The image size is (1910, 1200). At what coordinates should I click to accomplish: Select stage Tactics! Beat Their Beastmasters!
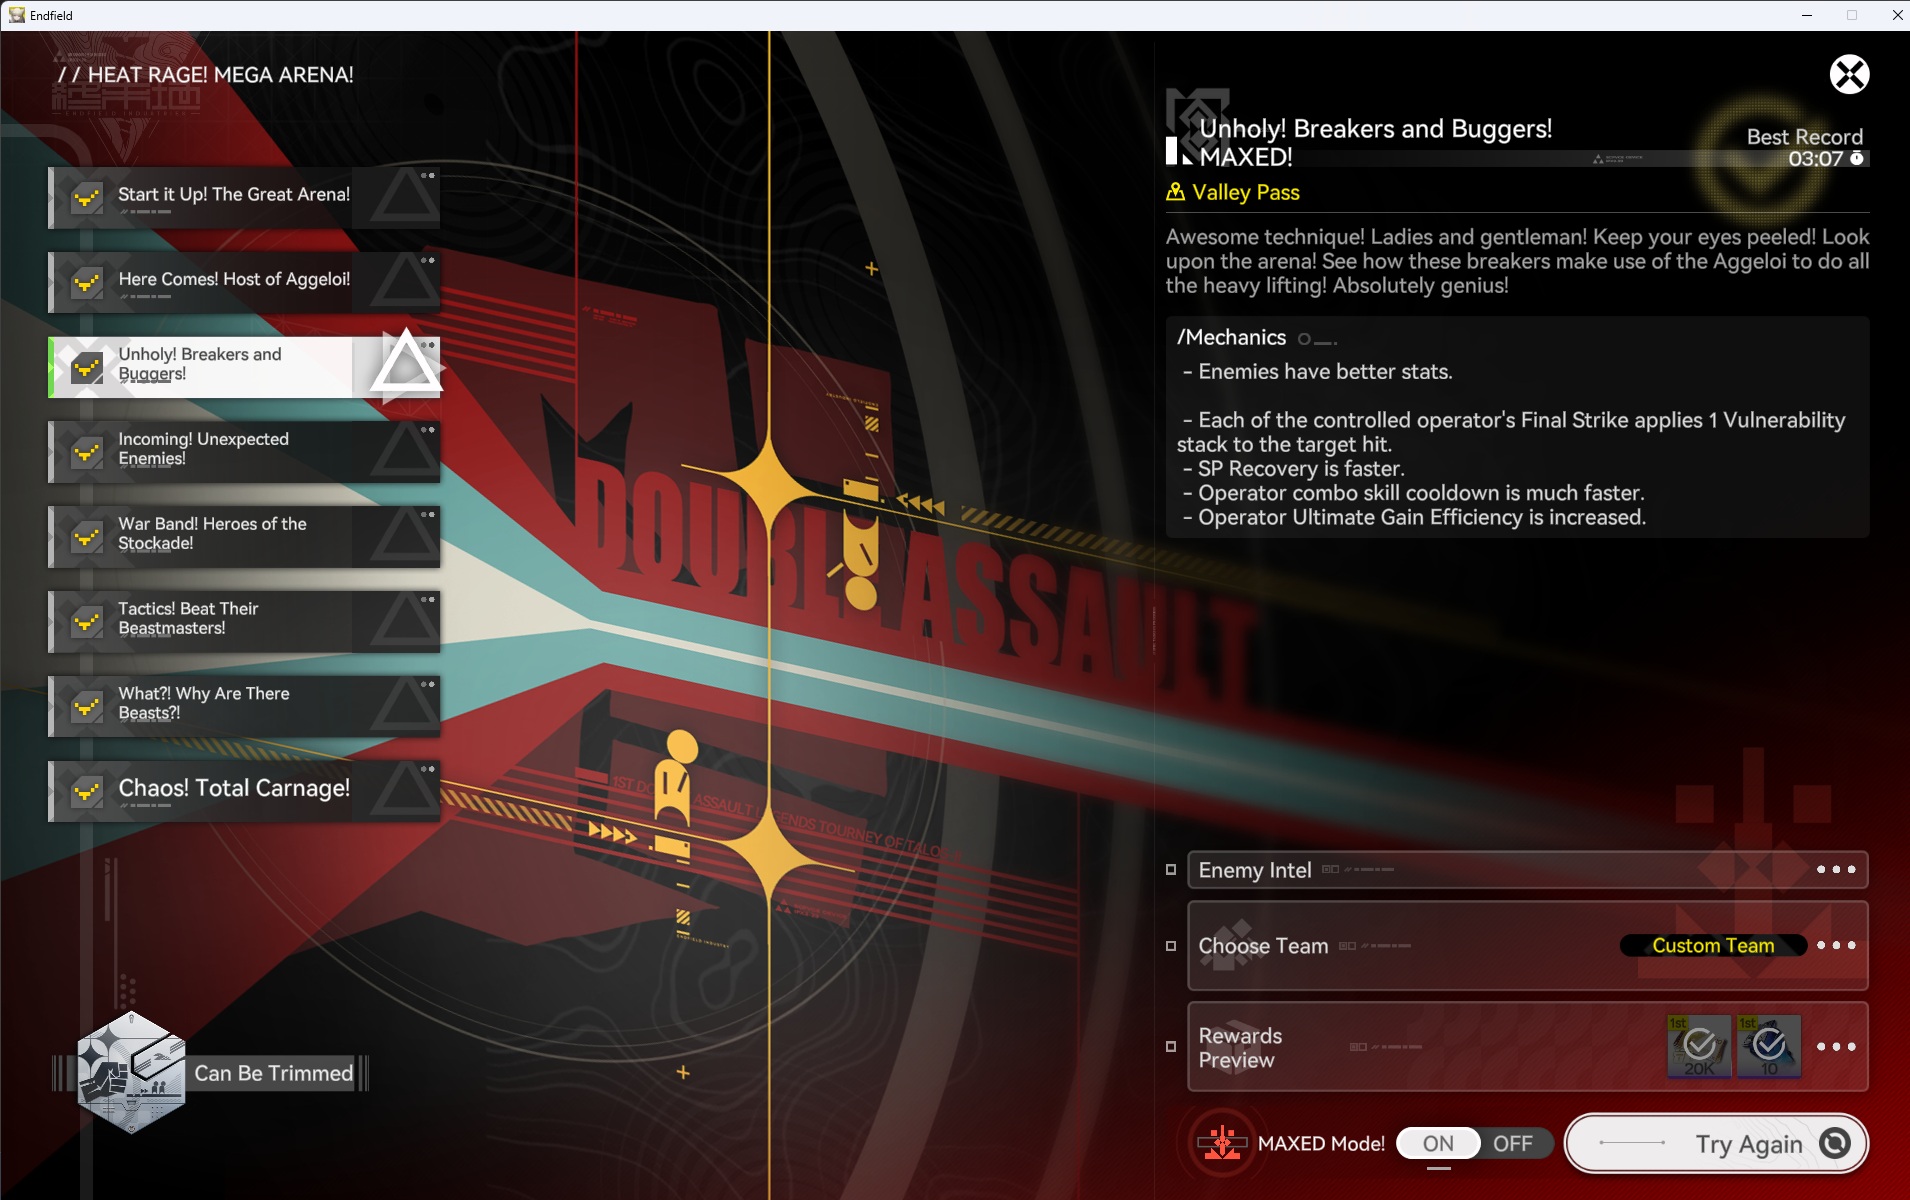click(x=244, y=621)
